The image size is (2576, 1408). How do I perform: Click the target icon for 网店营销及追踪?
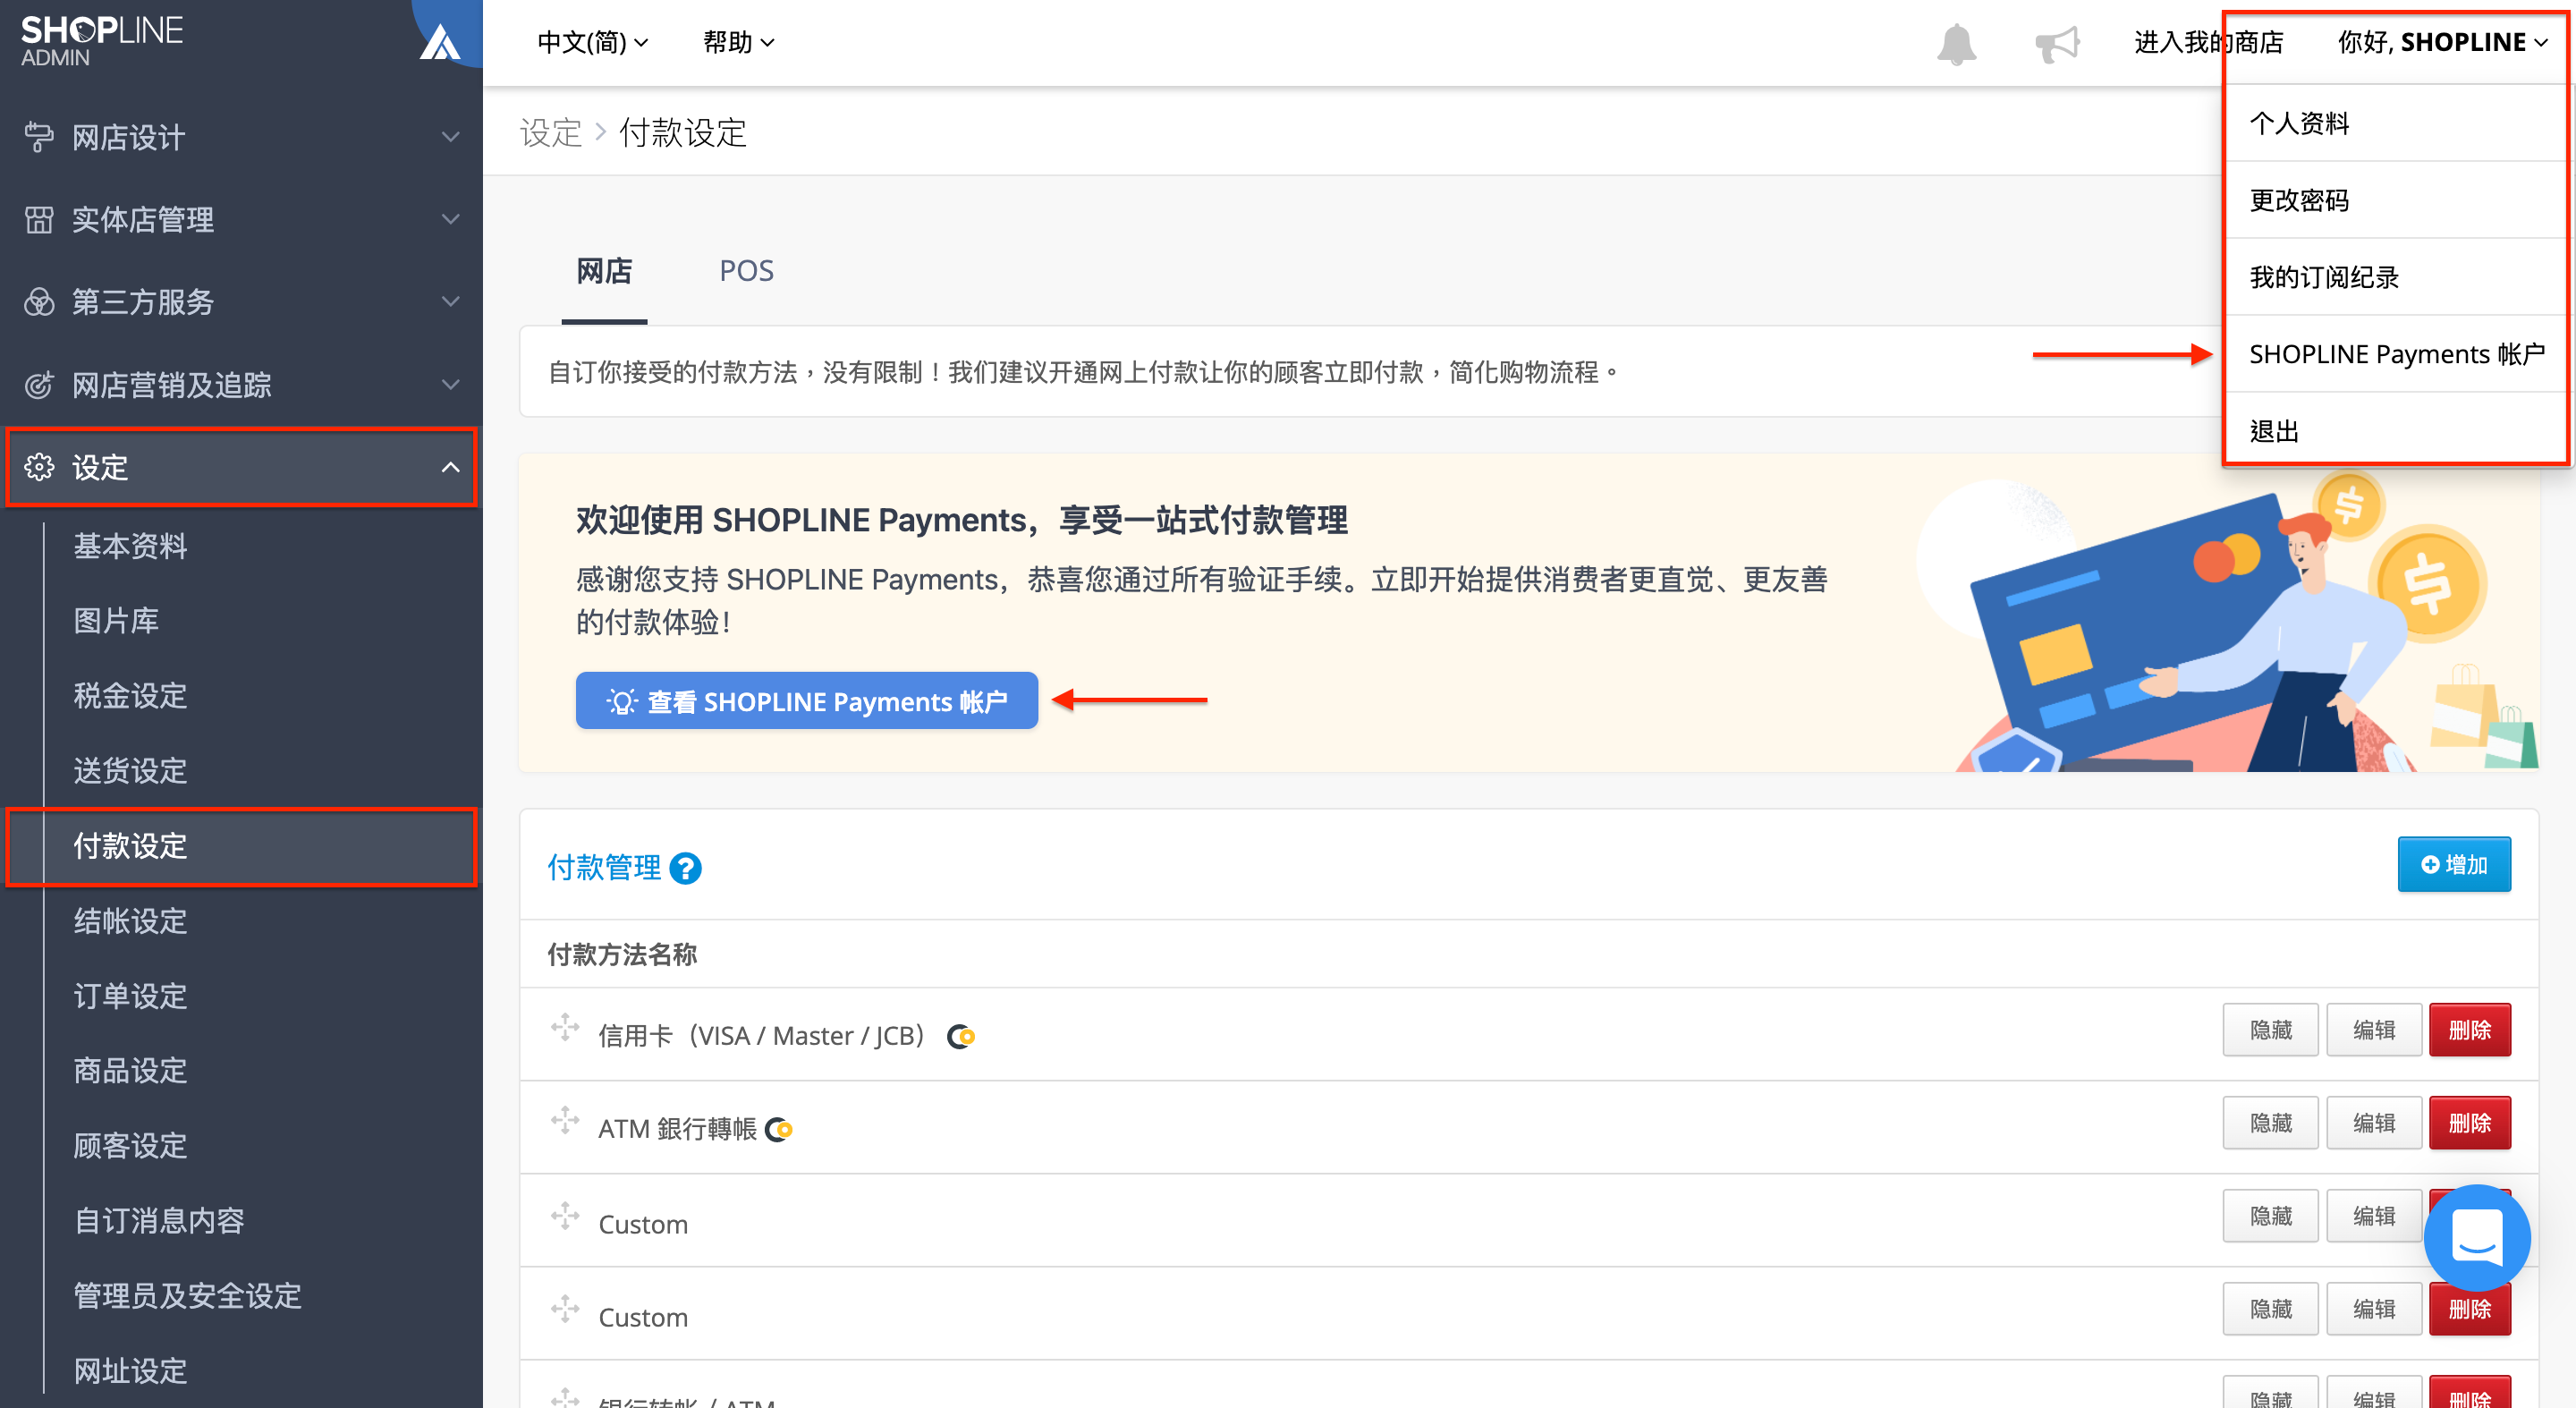[39, 384]
